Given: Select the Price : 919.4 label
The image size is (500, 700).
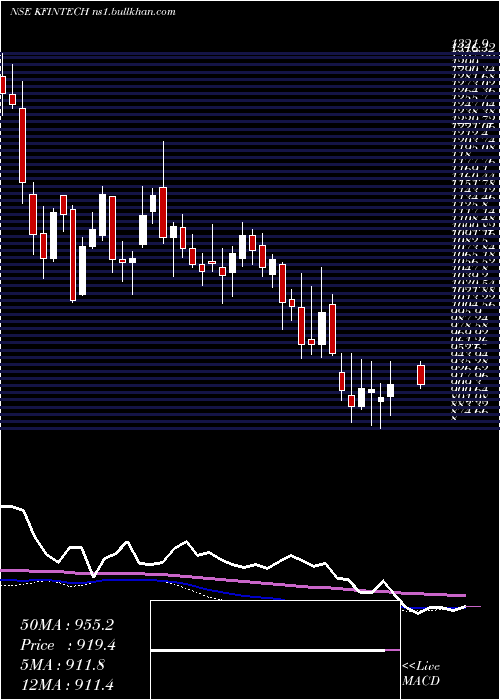Looking at the screenshot, I should point(70,645).
